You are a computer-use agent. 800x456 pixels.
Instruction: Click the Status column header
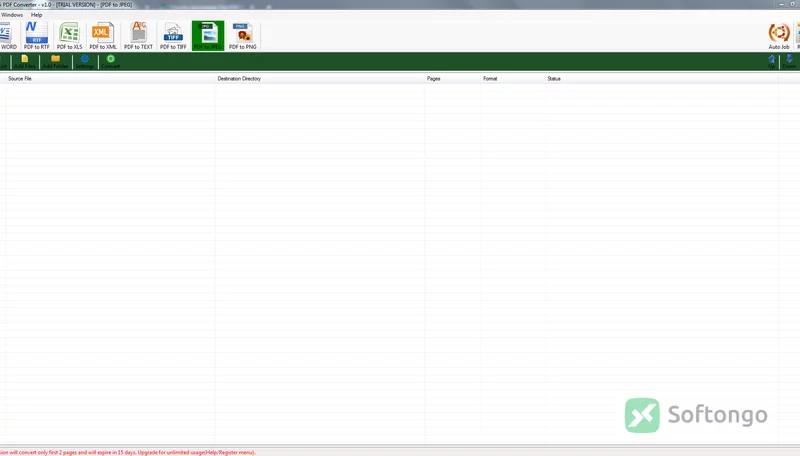(x=661, y=79)
